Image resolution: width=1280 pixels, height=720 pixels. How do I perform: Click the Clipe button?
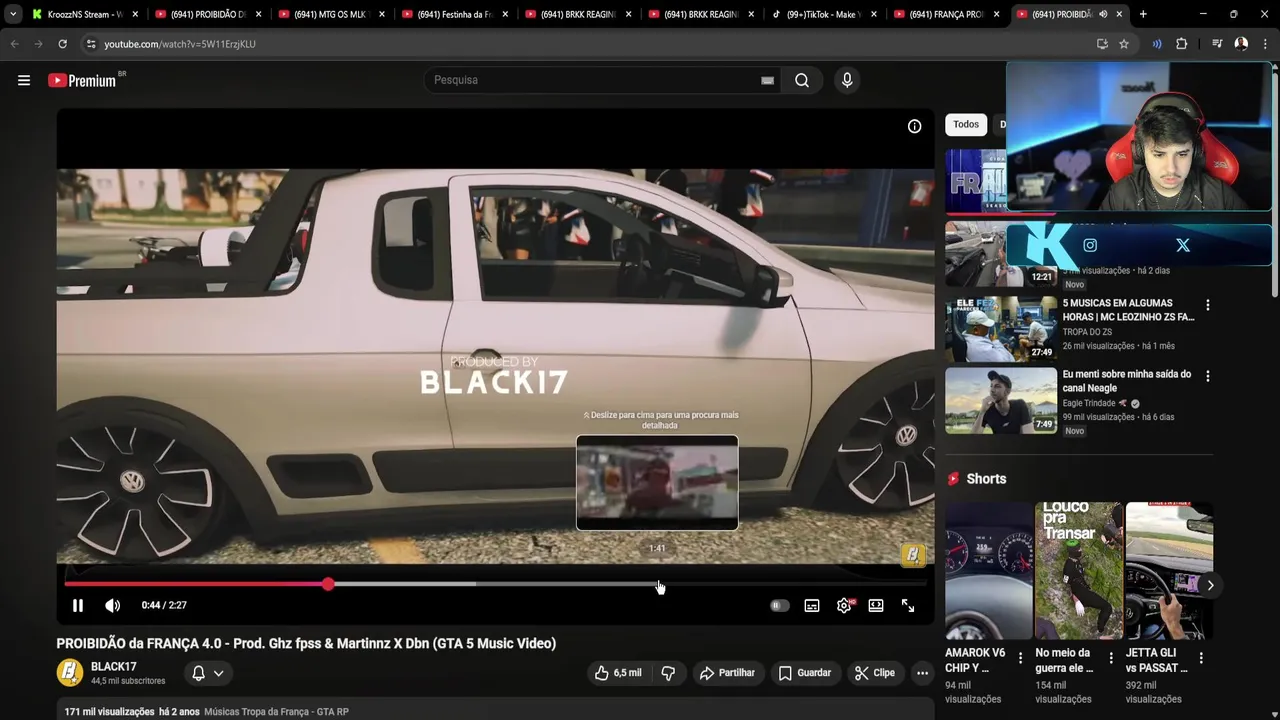[874, 673]
